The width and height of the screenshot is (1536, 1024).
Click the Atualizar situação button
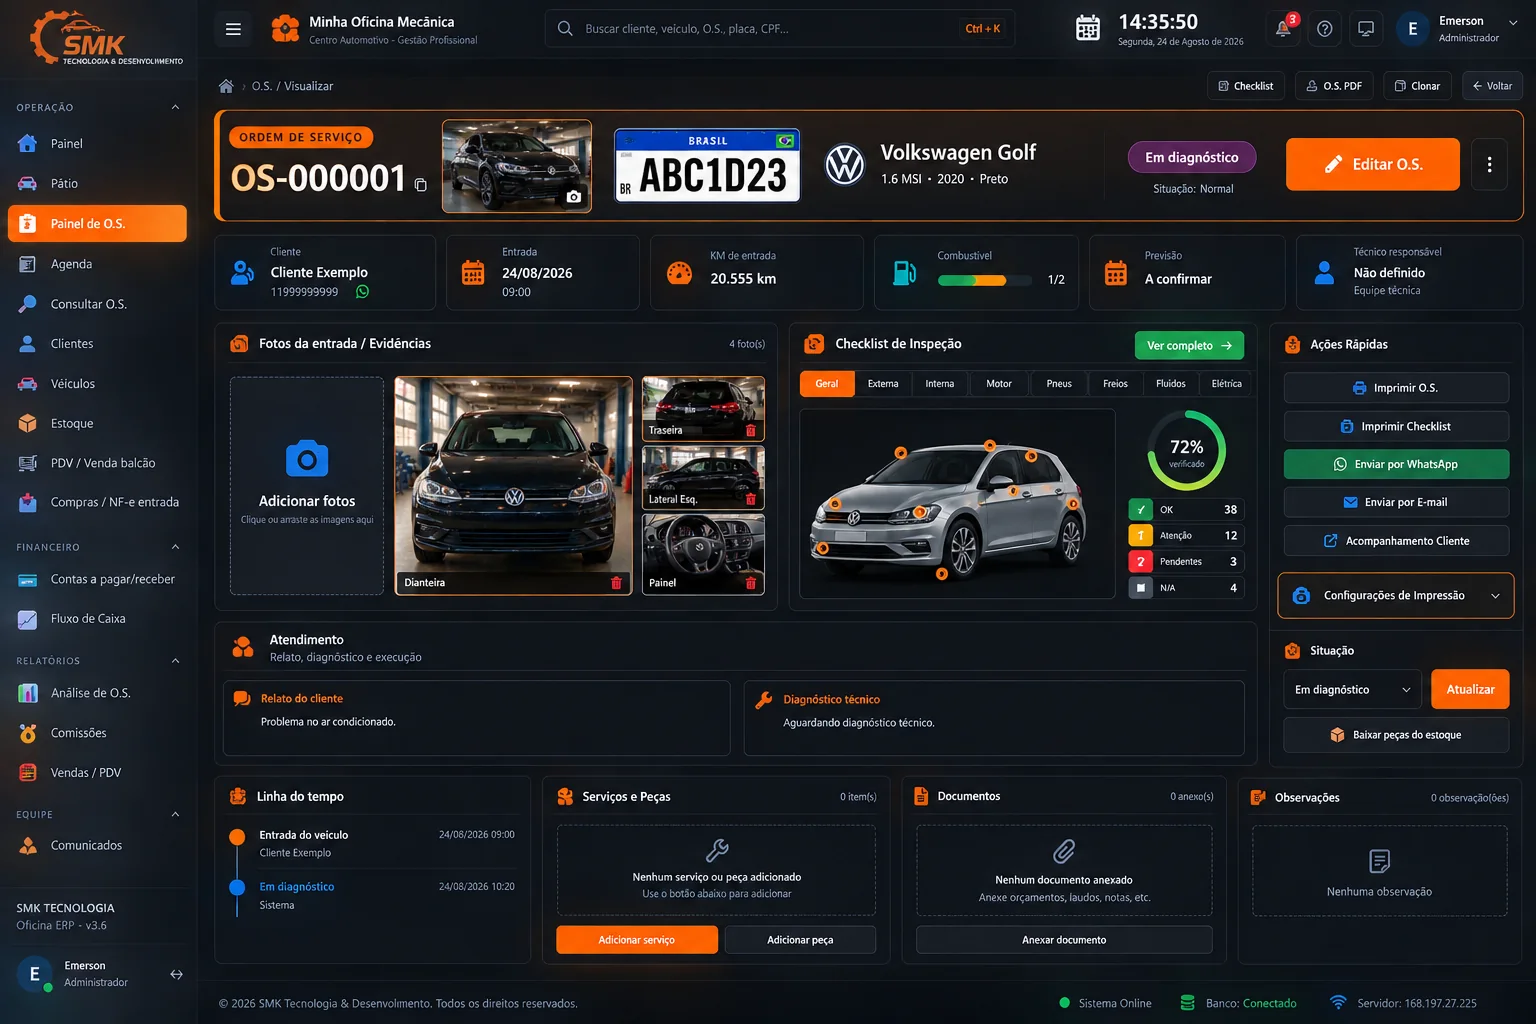click(1470, 690)
